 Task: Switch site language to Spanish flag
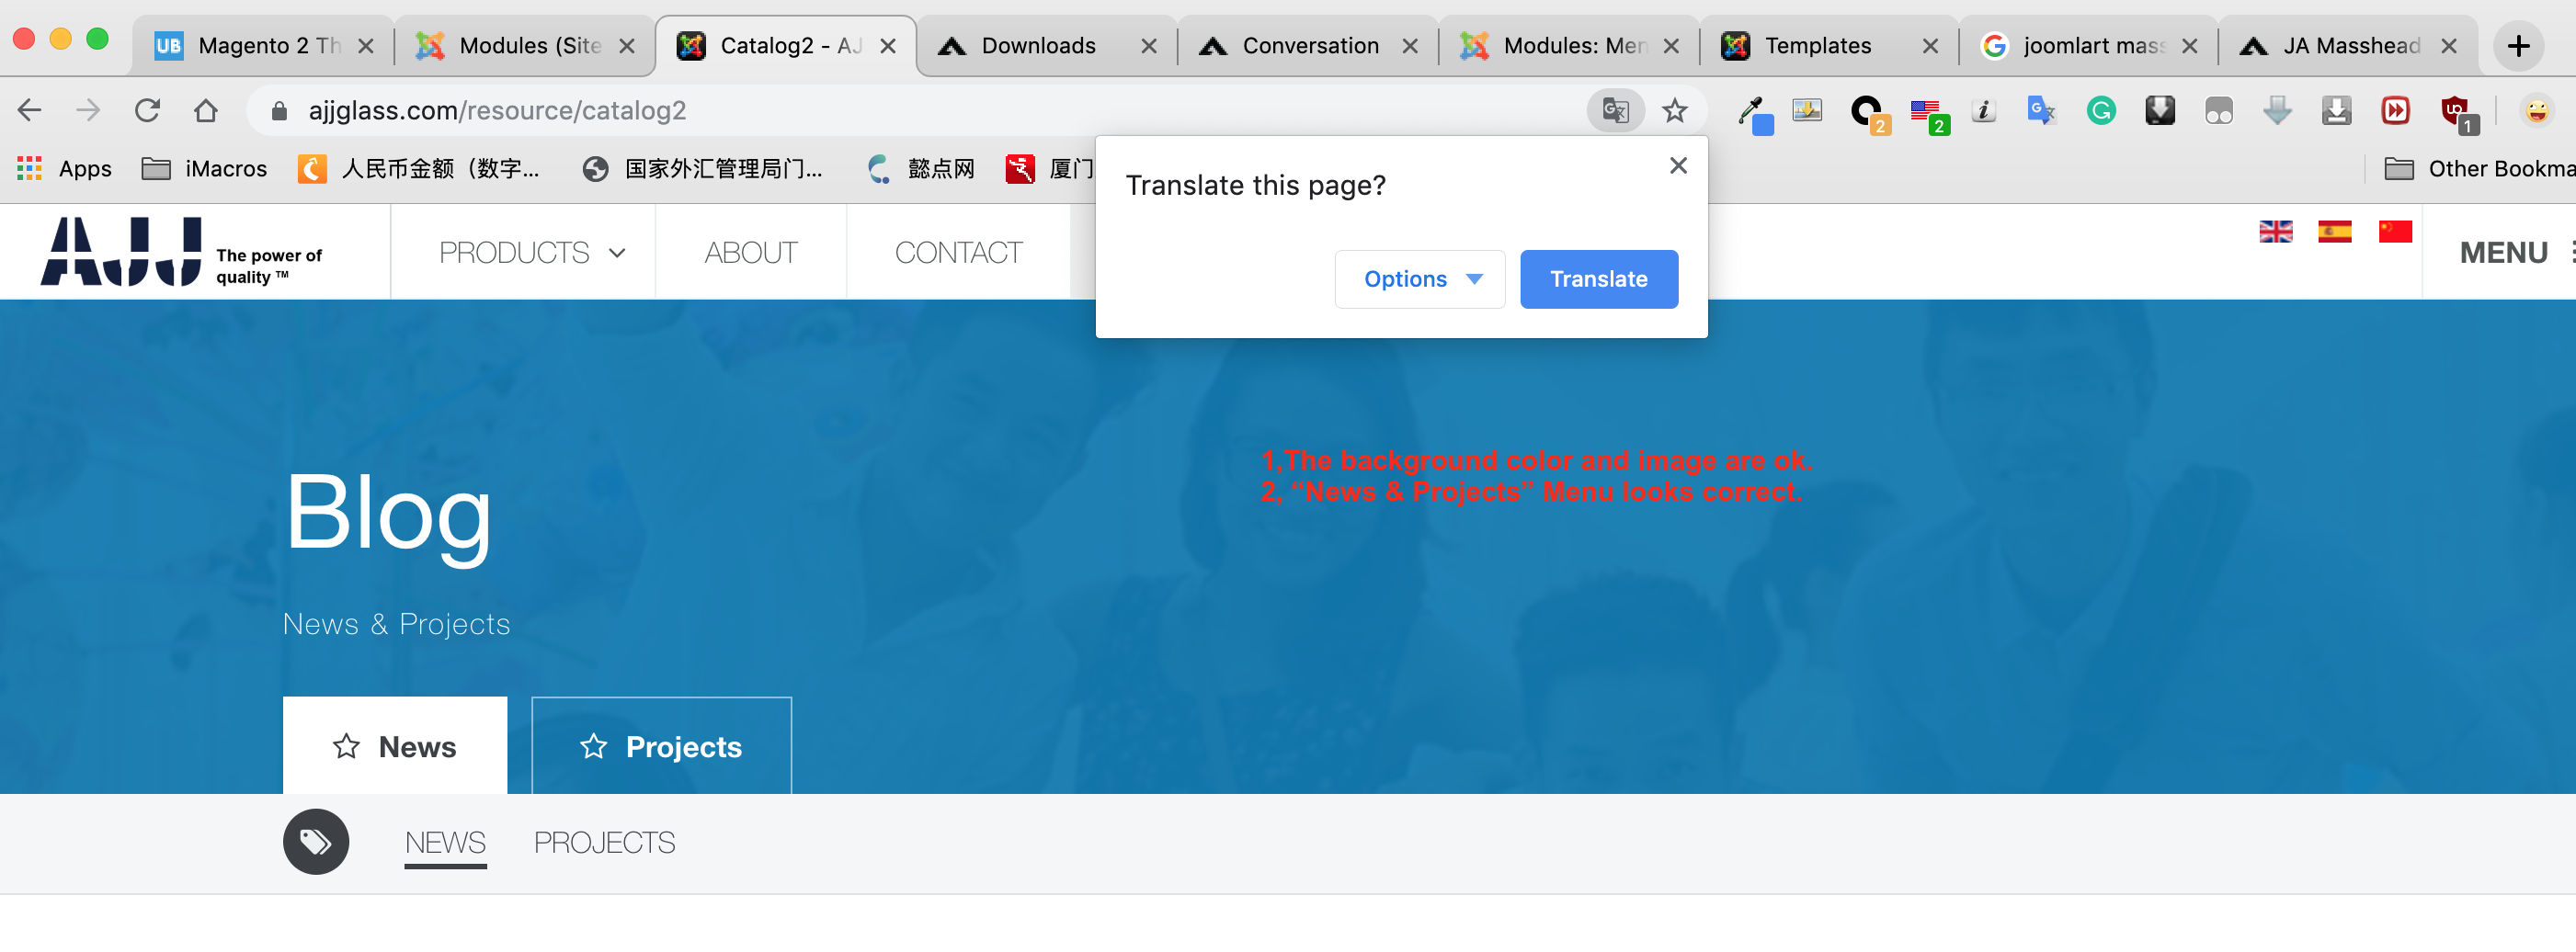click(2334, 231)
